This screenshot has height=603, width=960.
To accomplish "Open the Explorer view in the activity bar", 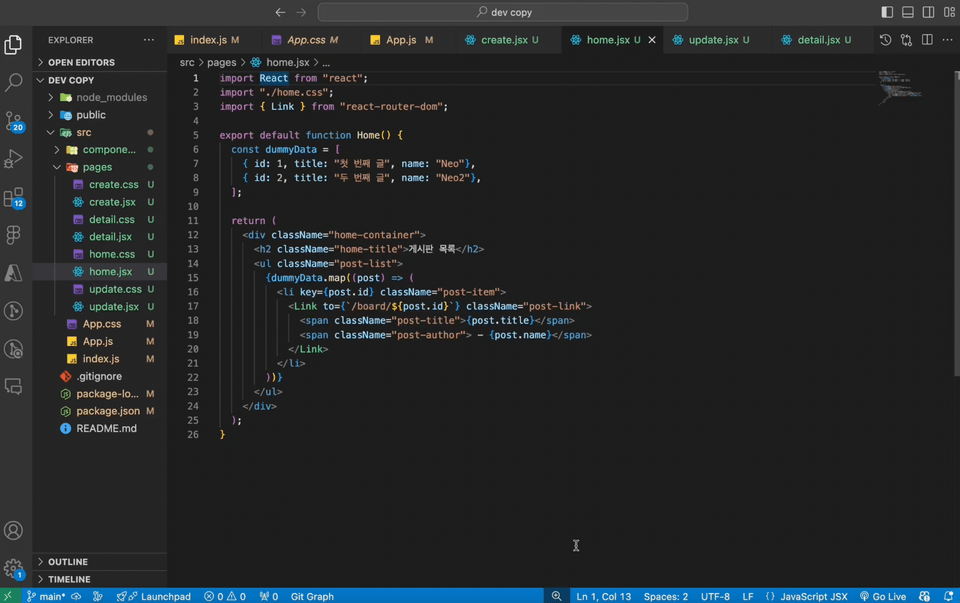I will pyautogui.click(x=13, y=45).
